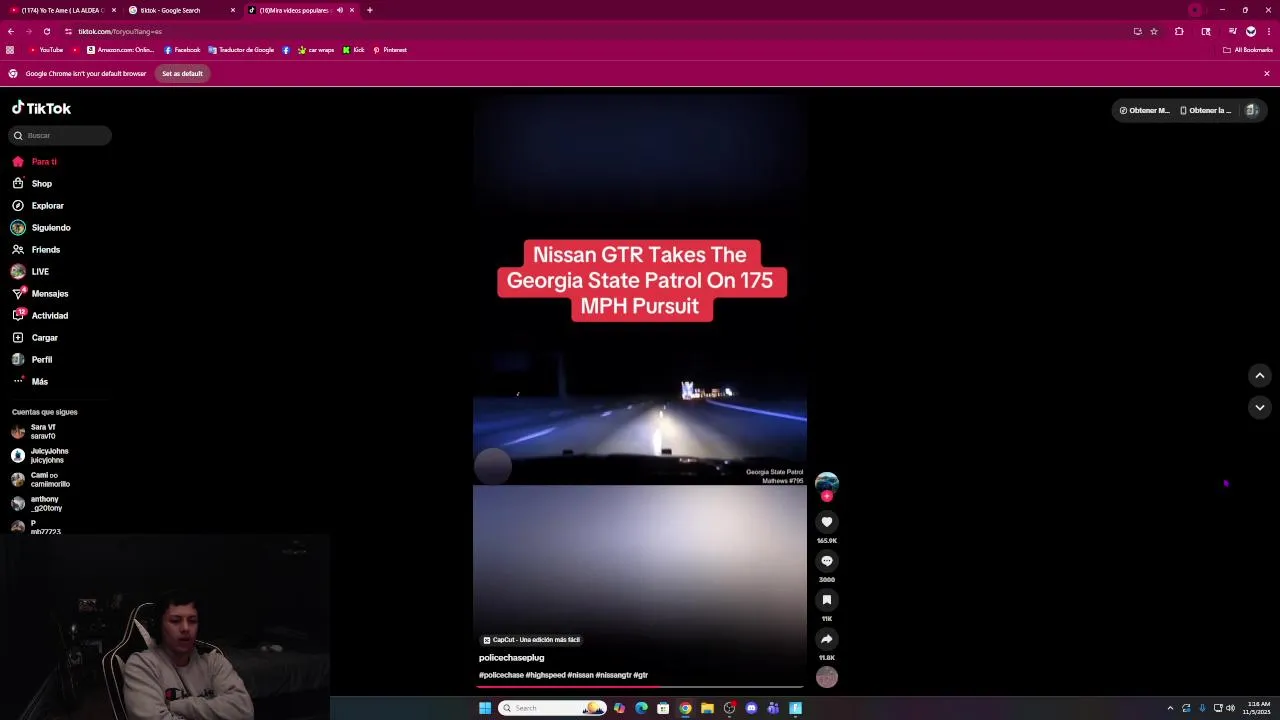Open the spinning music disc sound

click(827, 677)
